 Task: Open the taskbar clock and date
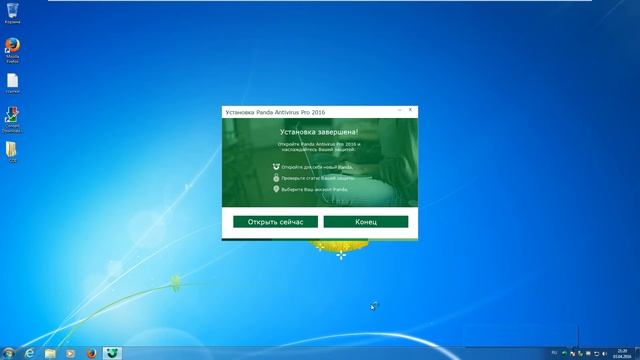pyautogui.click(x=622, y=353)
